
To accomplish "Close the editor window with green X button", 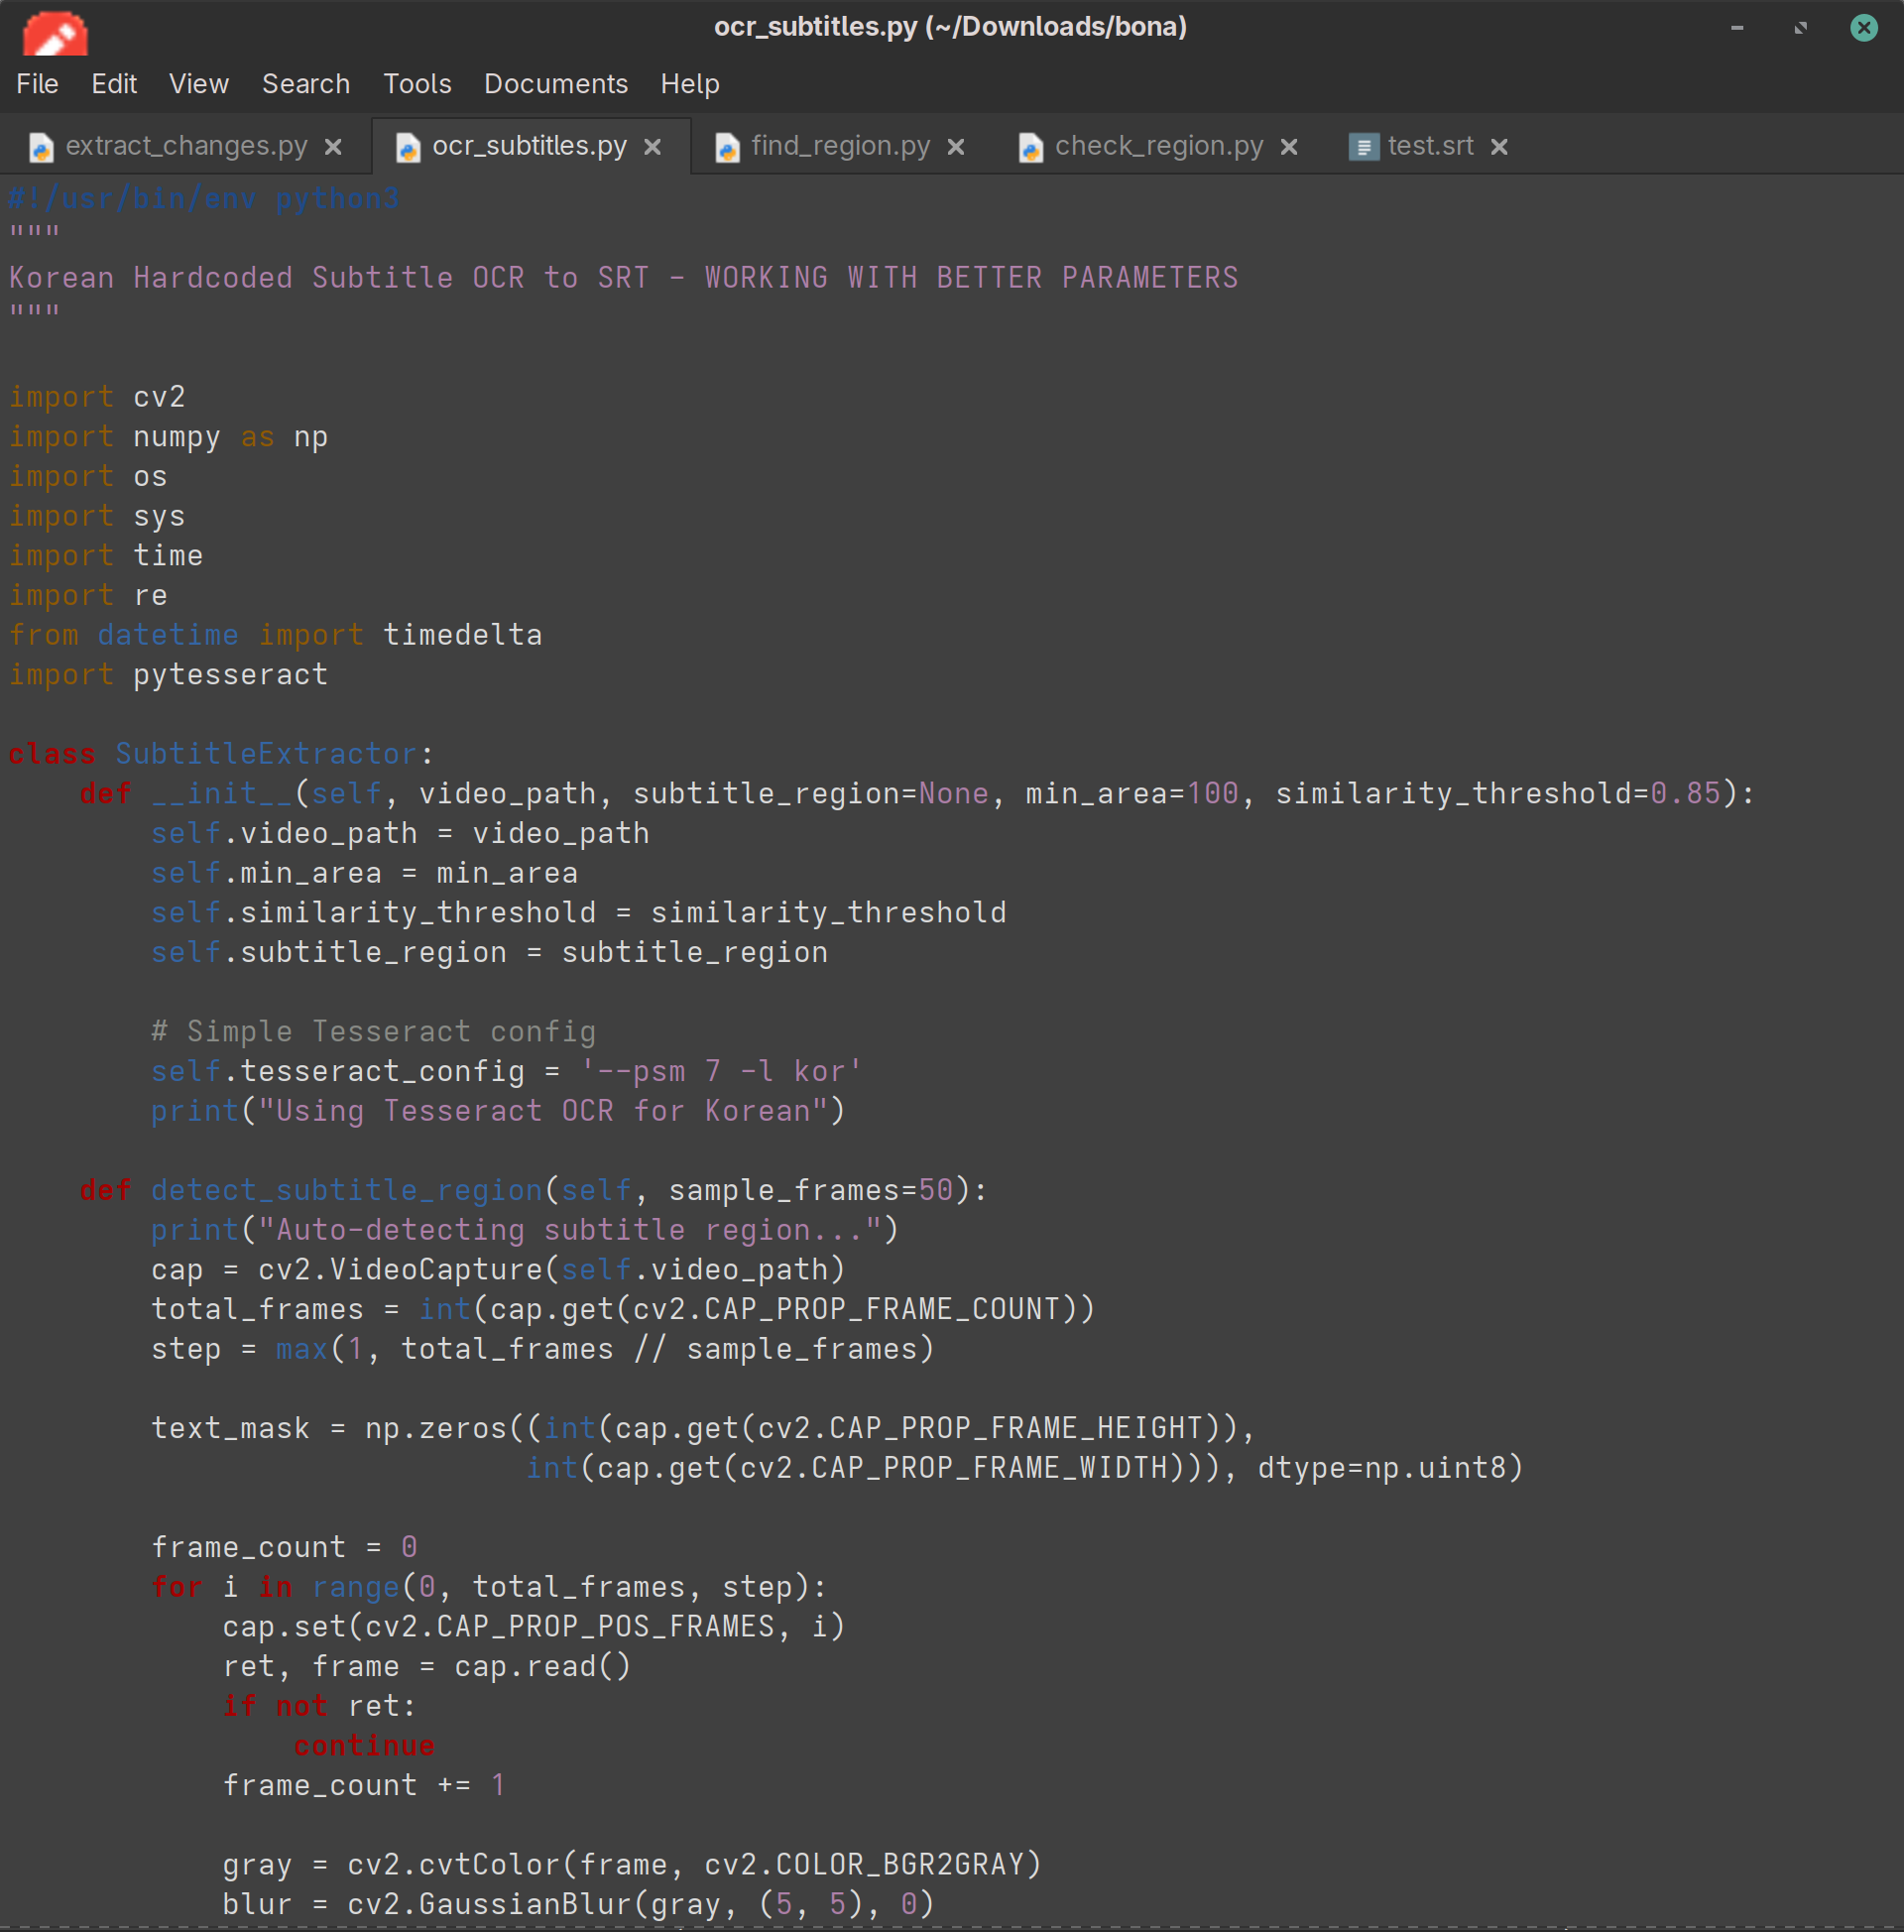I will tap(1863, 28).
